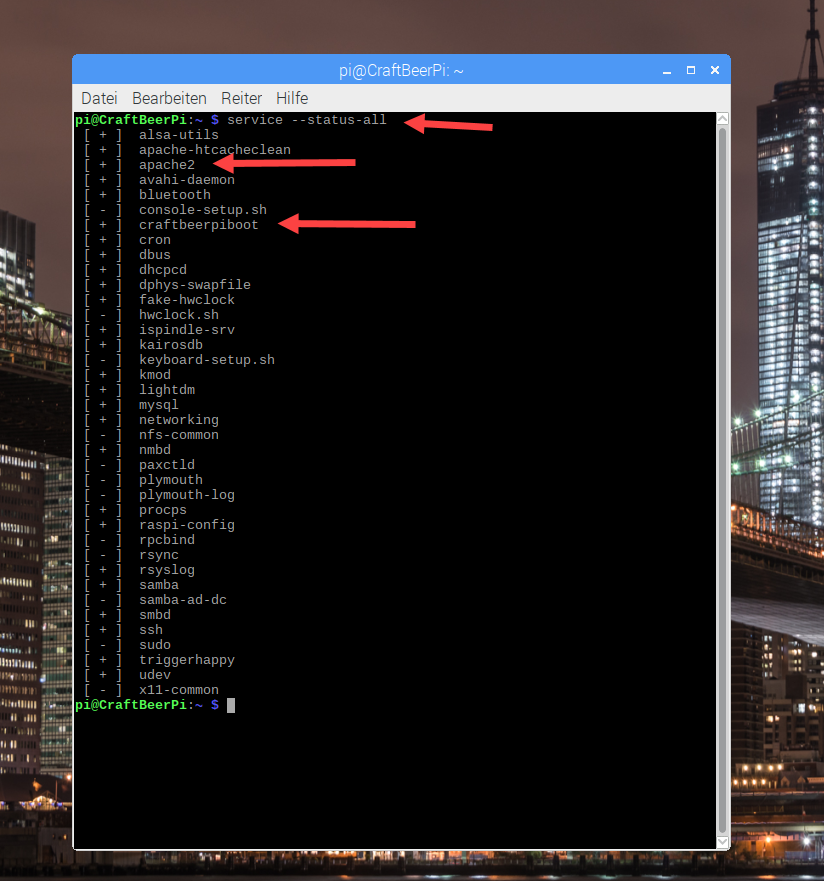This screenshot has width=824, height=881.
Task: Click the typed 'service --status-all' command
Action: point(306,120)
